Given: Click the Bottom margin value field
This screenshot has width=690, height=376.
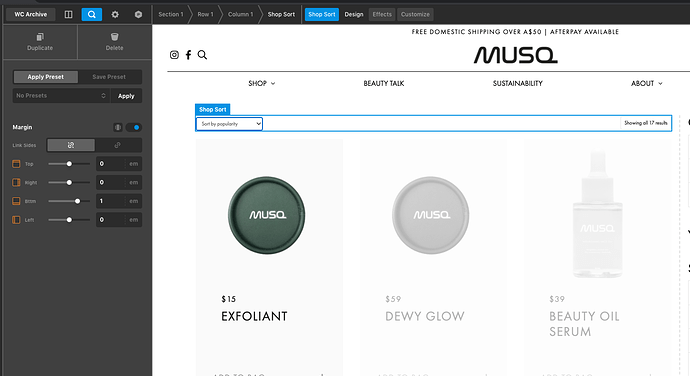Looking at the screenshot, I should tap(111, 201).
